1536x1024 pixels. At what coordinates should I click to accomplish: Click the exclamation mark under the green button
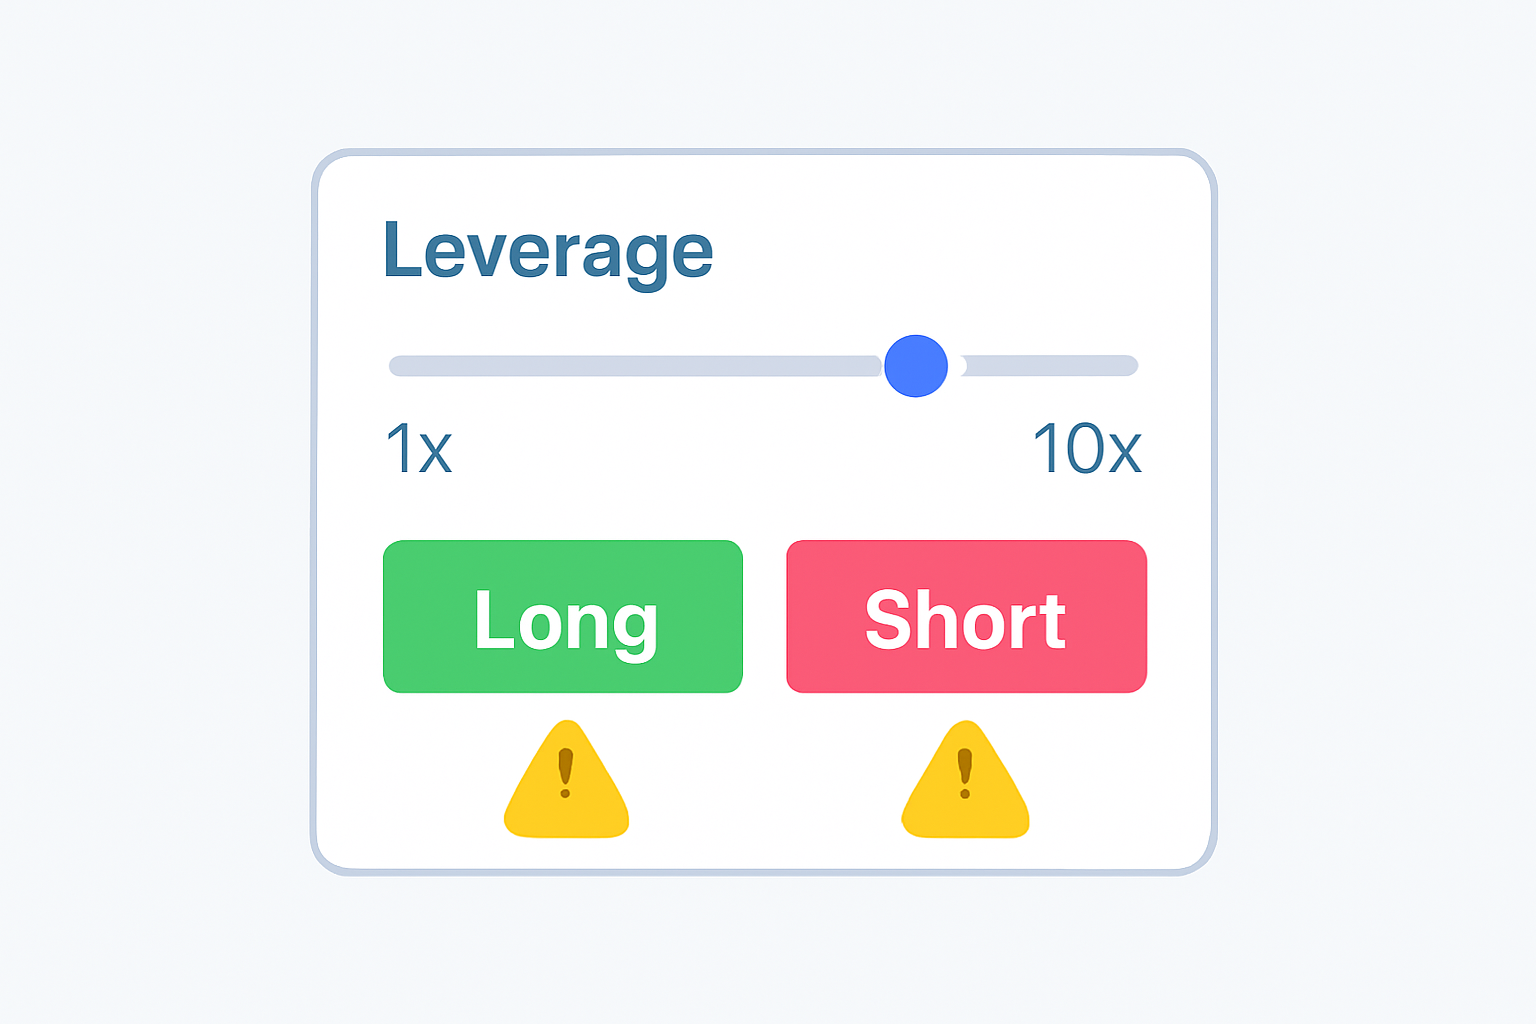click(x=566, y=772)
